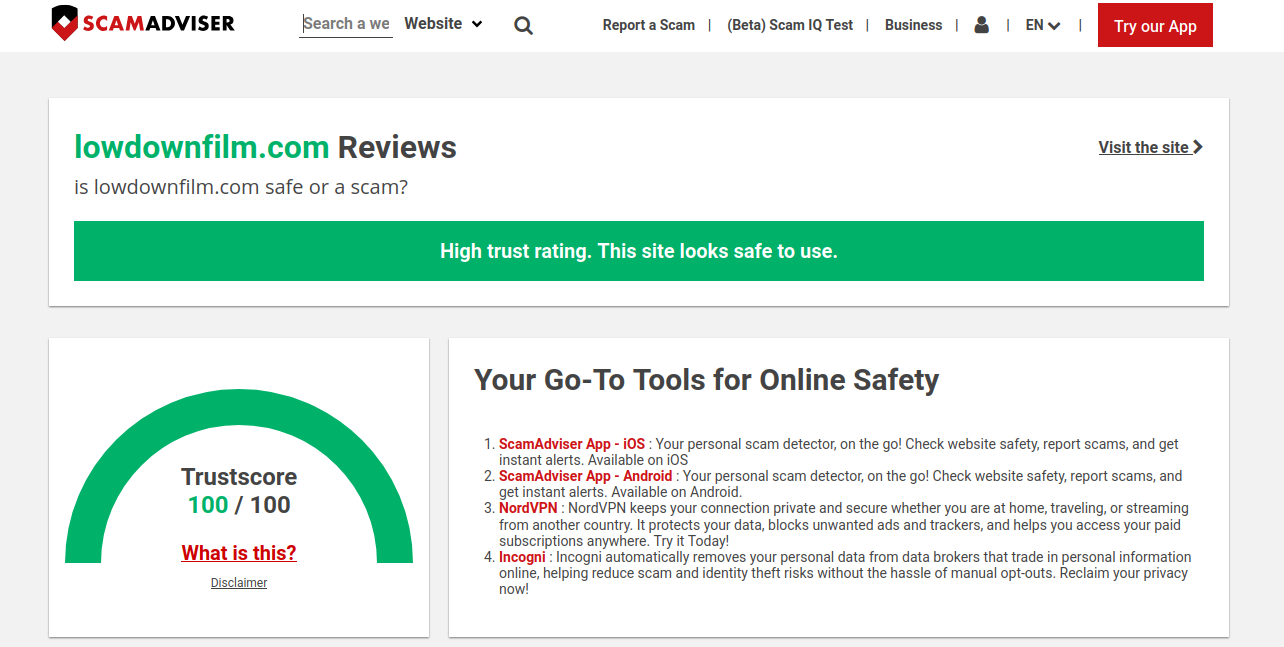Viewport: 1284px width, 647px height.
Task: Expand the Website search type dropdown
Action: tap(443, 24)
